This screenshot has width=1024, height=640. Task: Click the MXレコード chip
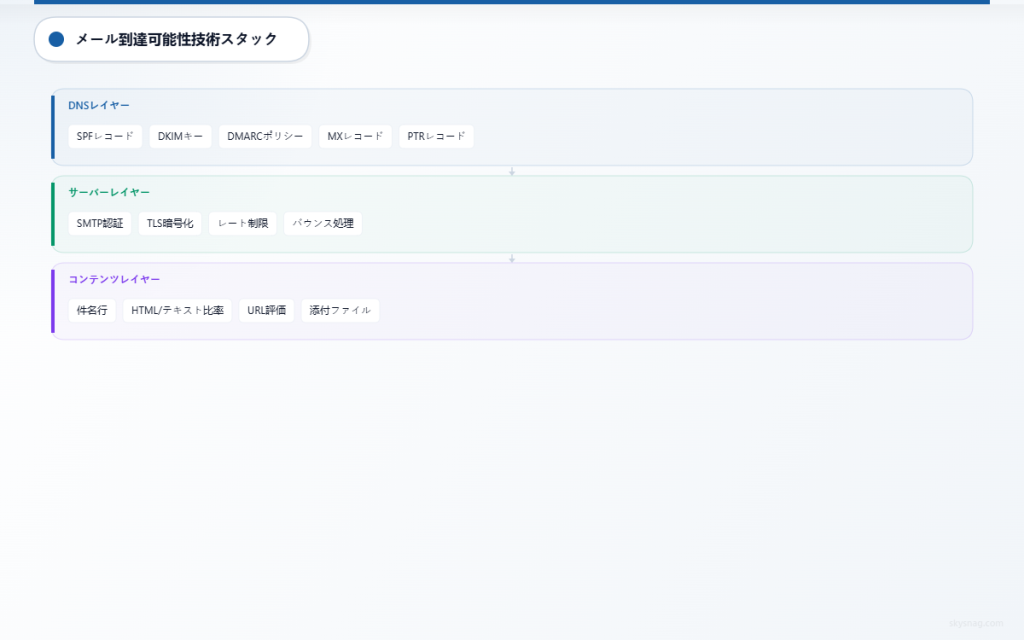[355, 136]
